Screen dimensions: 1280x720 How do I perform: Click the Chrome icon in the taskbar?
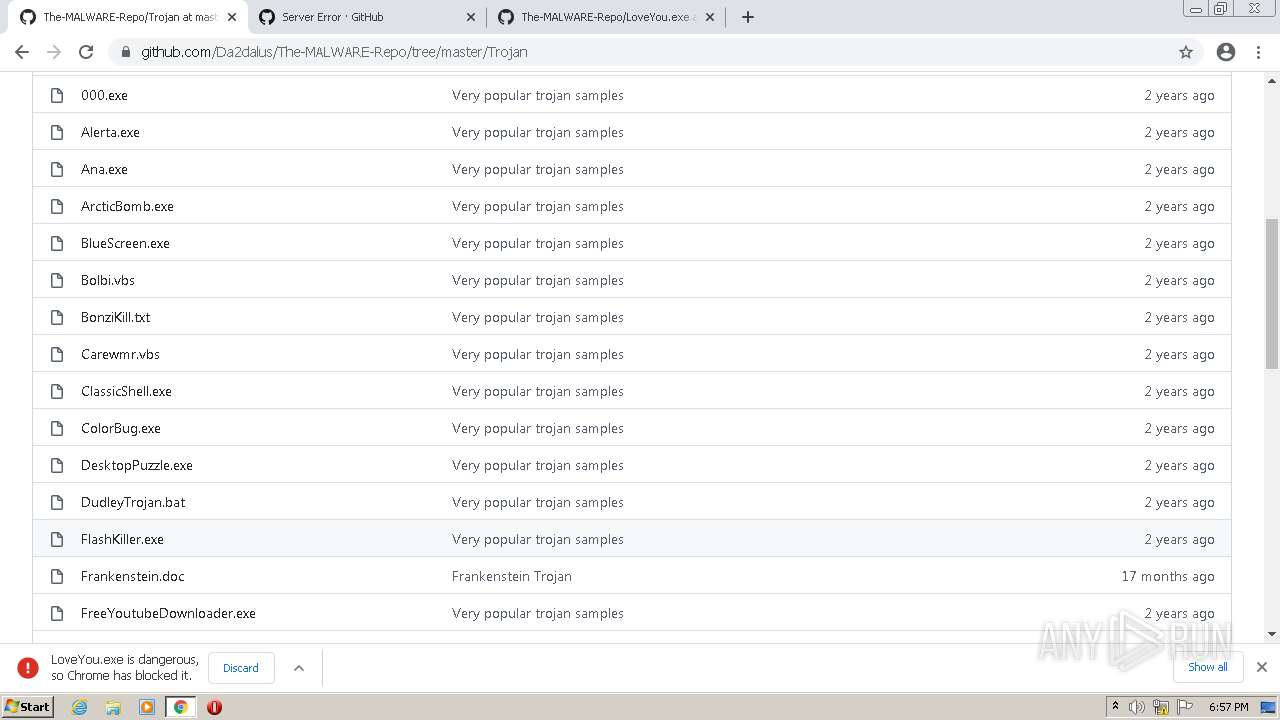[181, 707]
